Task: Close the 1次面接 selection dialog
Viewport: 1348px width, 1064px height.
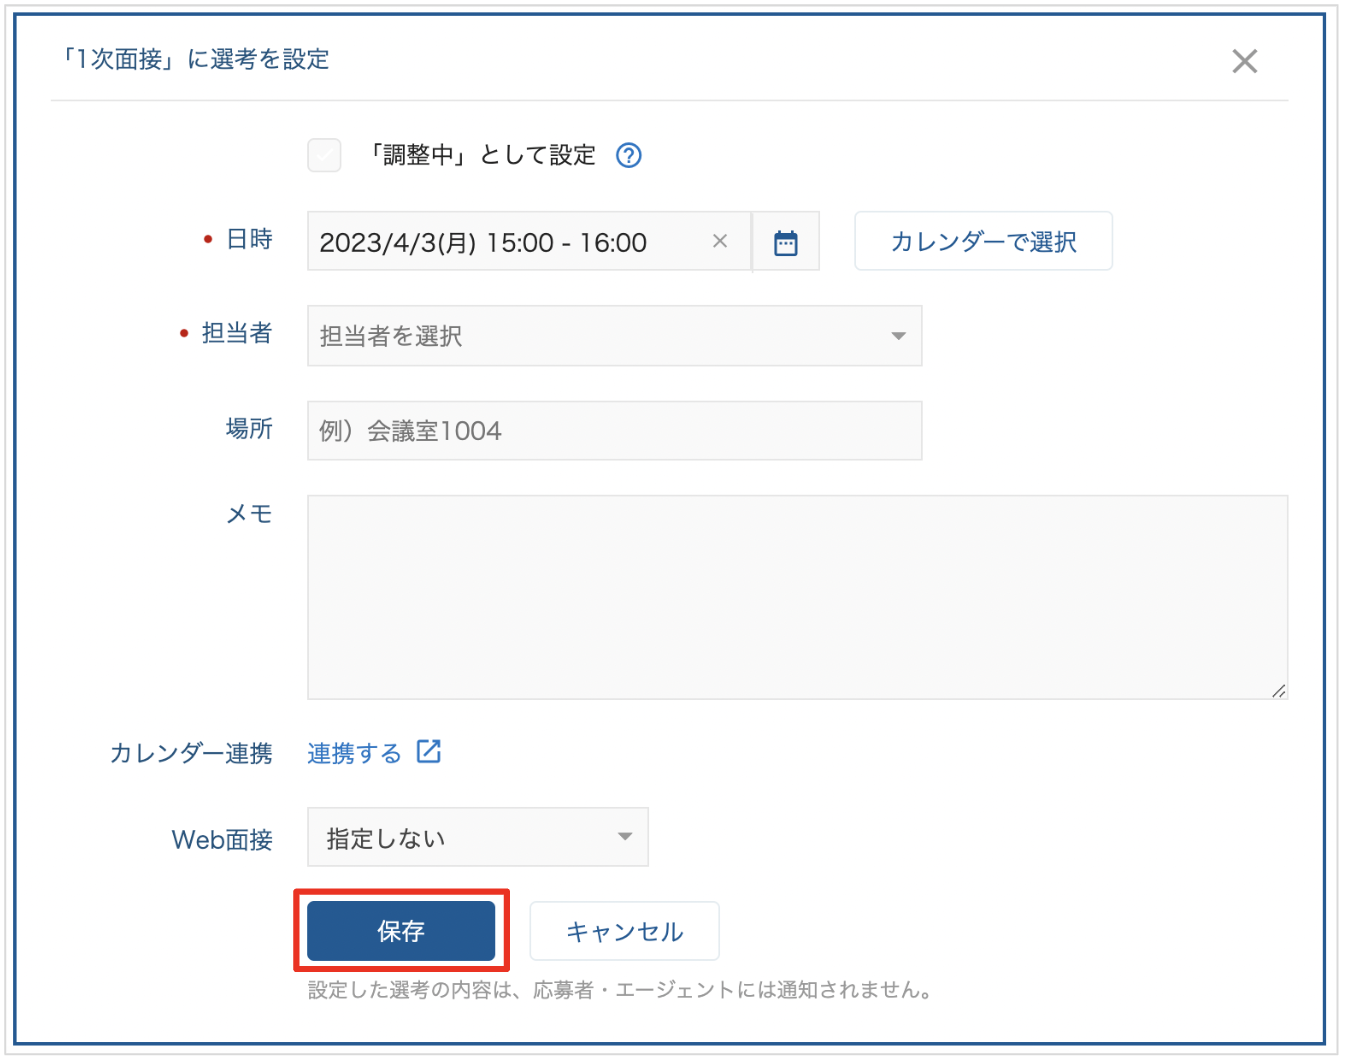Action: tap(1244, 61)
